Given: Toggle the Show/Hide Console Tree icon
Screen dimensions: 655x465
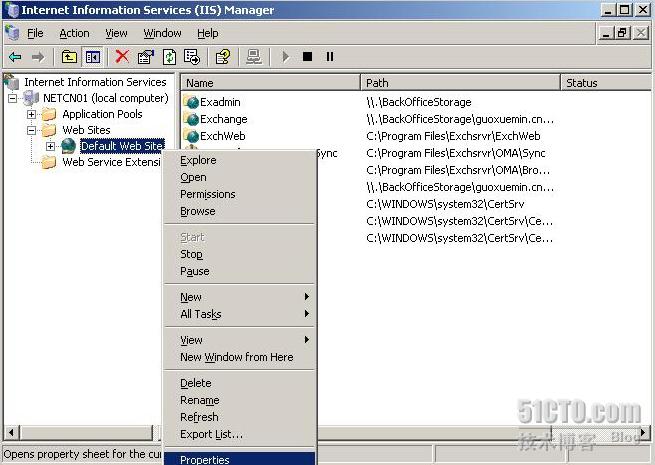Looking at the screenshot, I should click(92, 57).
